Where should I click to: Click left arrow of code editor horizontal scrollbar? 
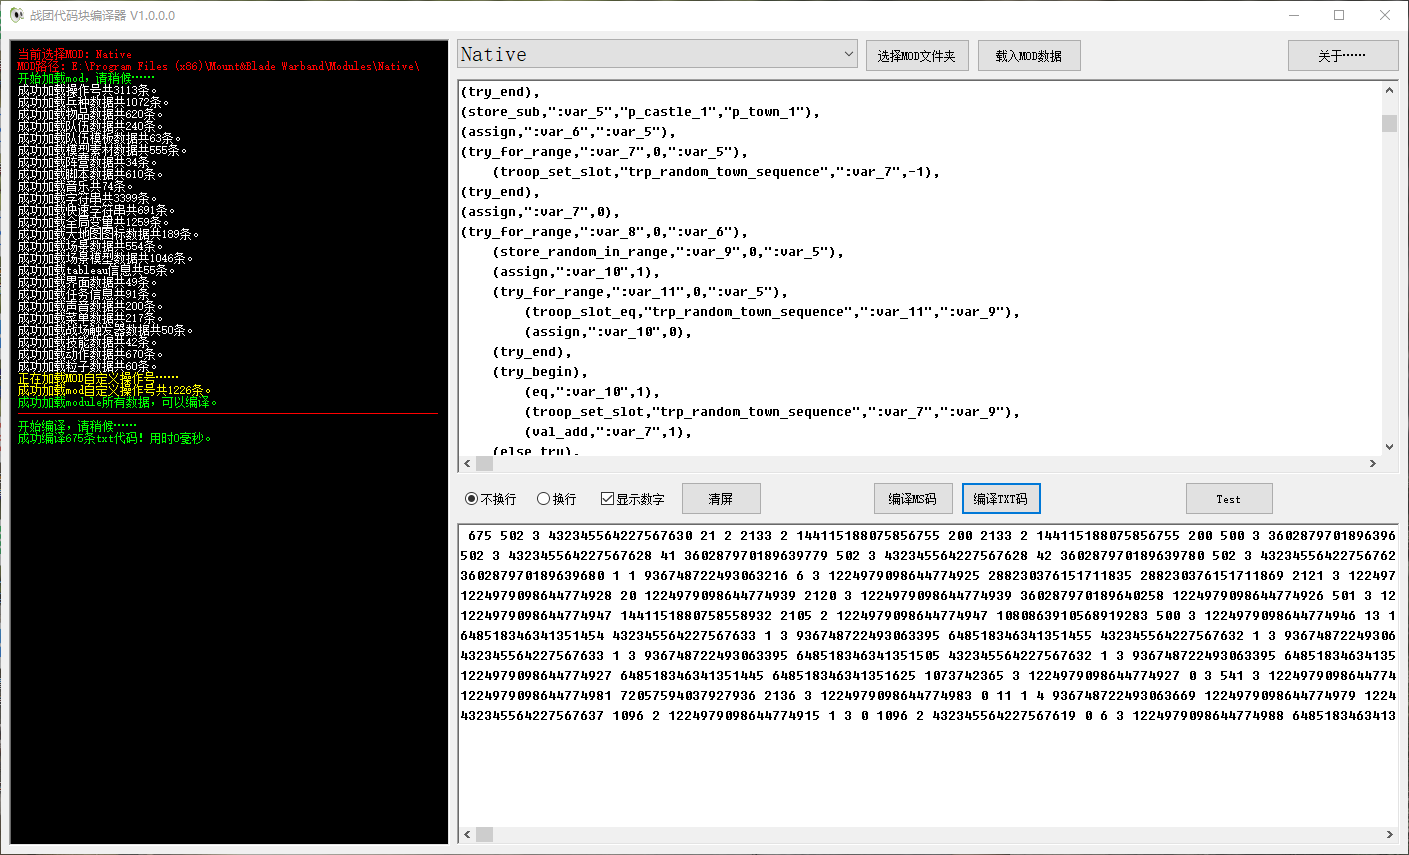click(468, 464)
